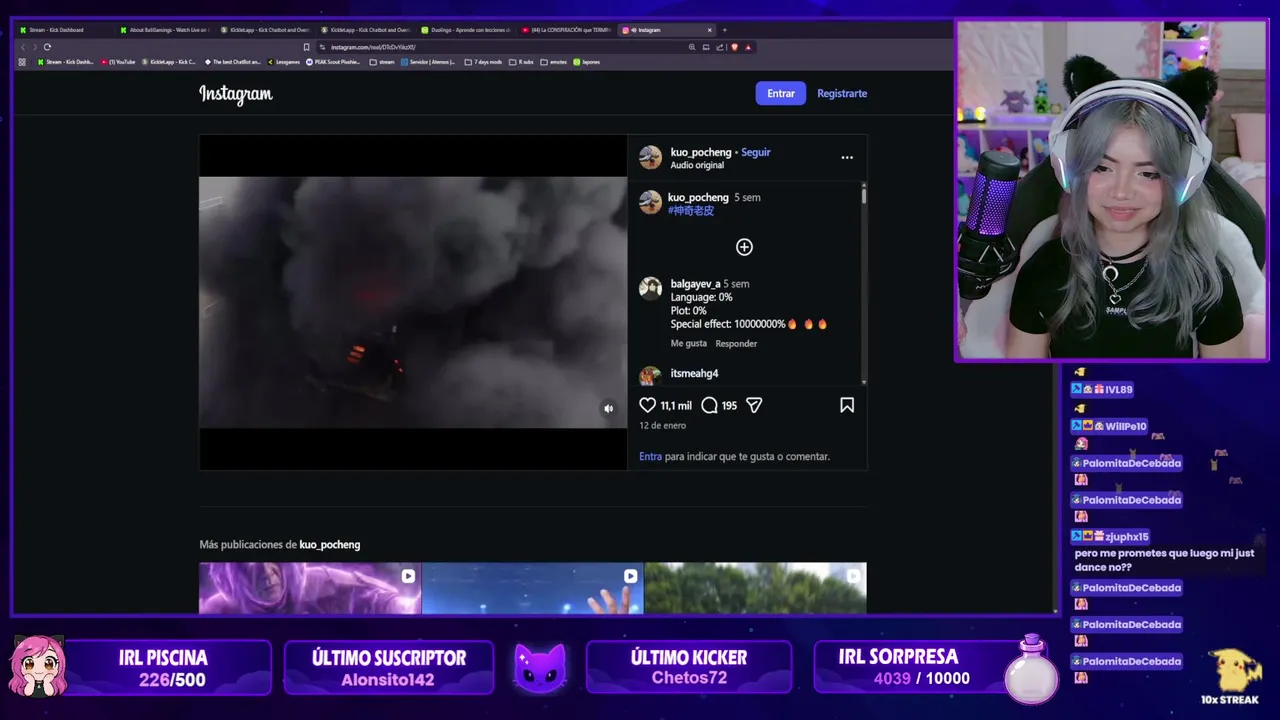Click the Último Suscriptor Alonsito142 panel
Screen dimensions: 1280x720
(388, 668)
